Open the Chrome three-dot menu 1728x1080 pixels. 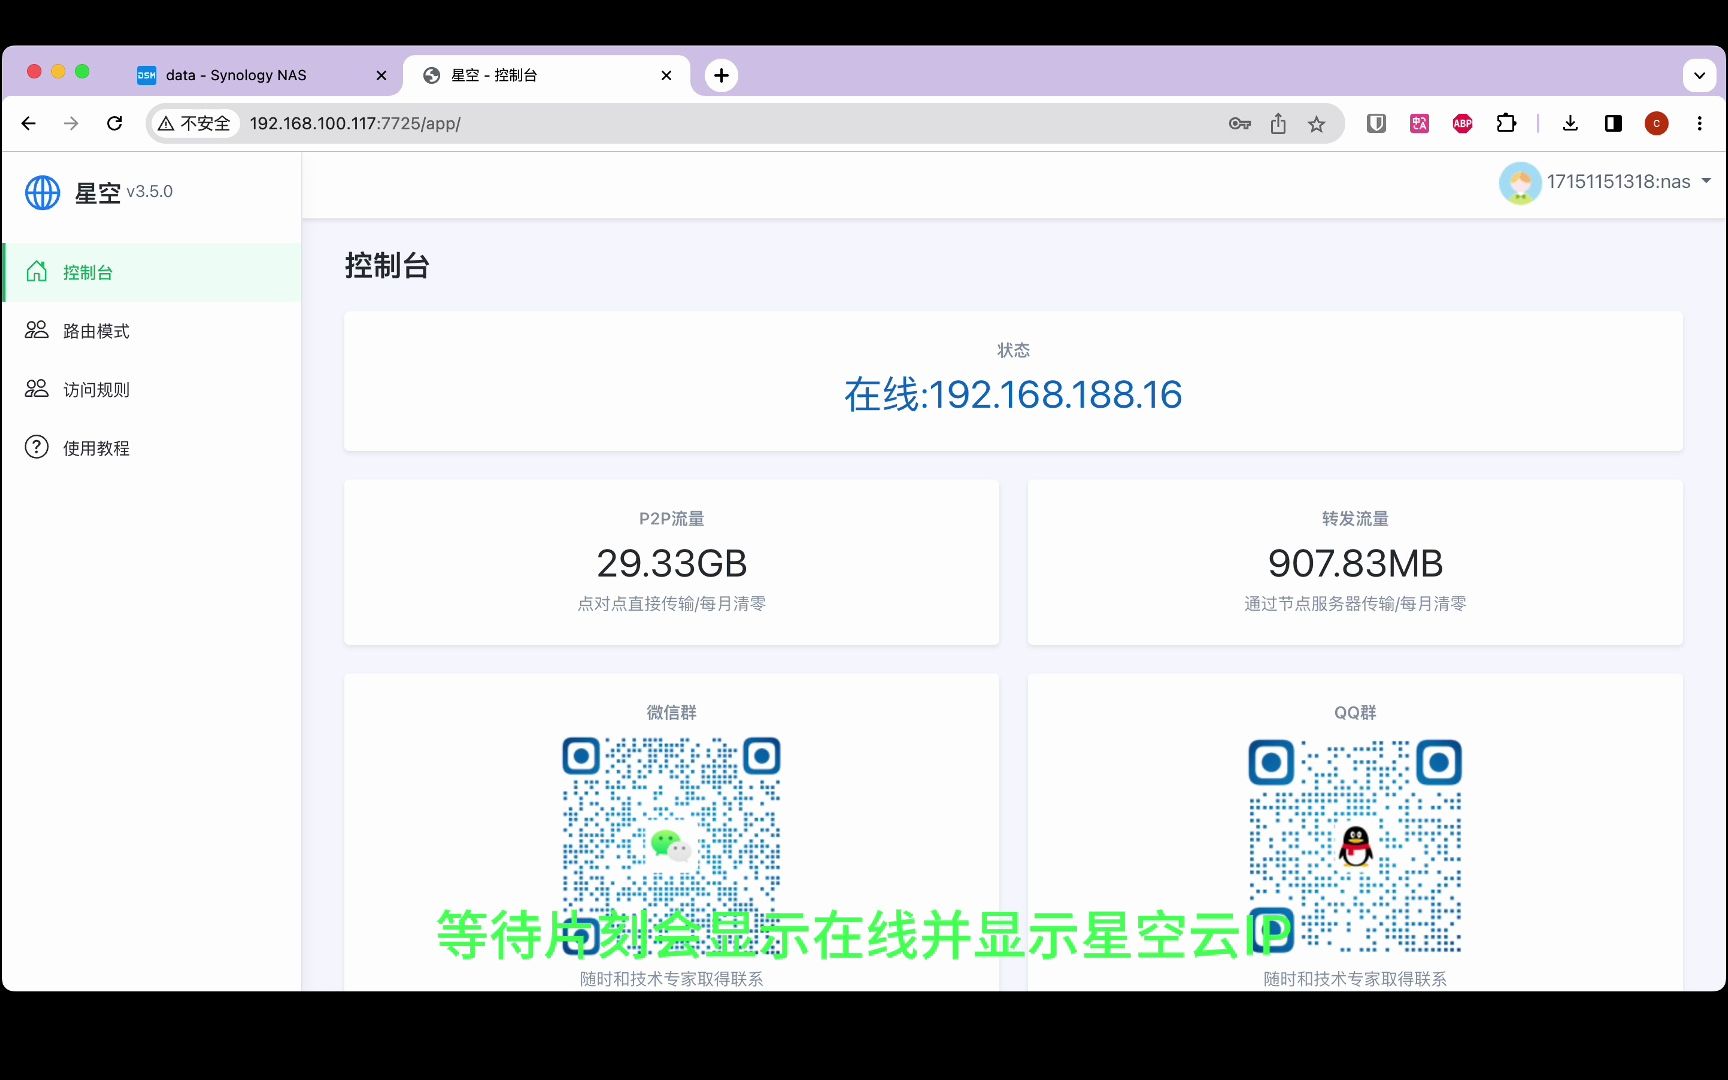click(x=1700, y=123)
